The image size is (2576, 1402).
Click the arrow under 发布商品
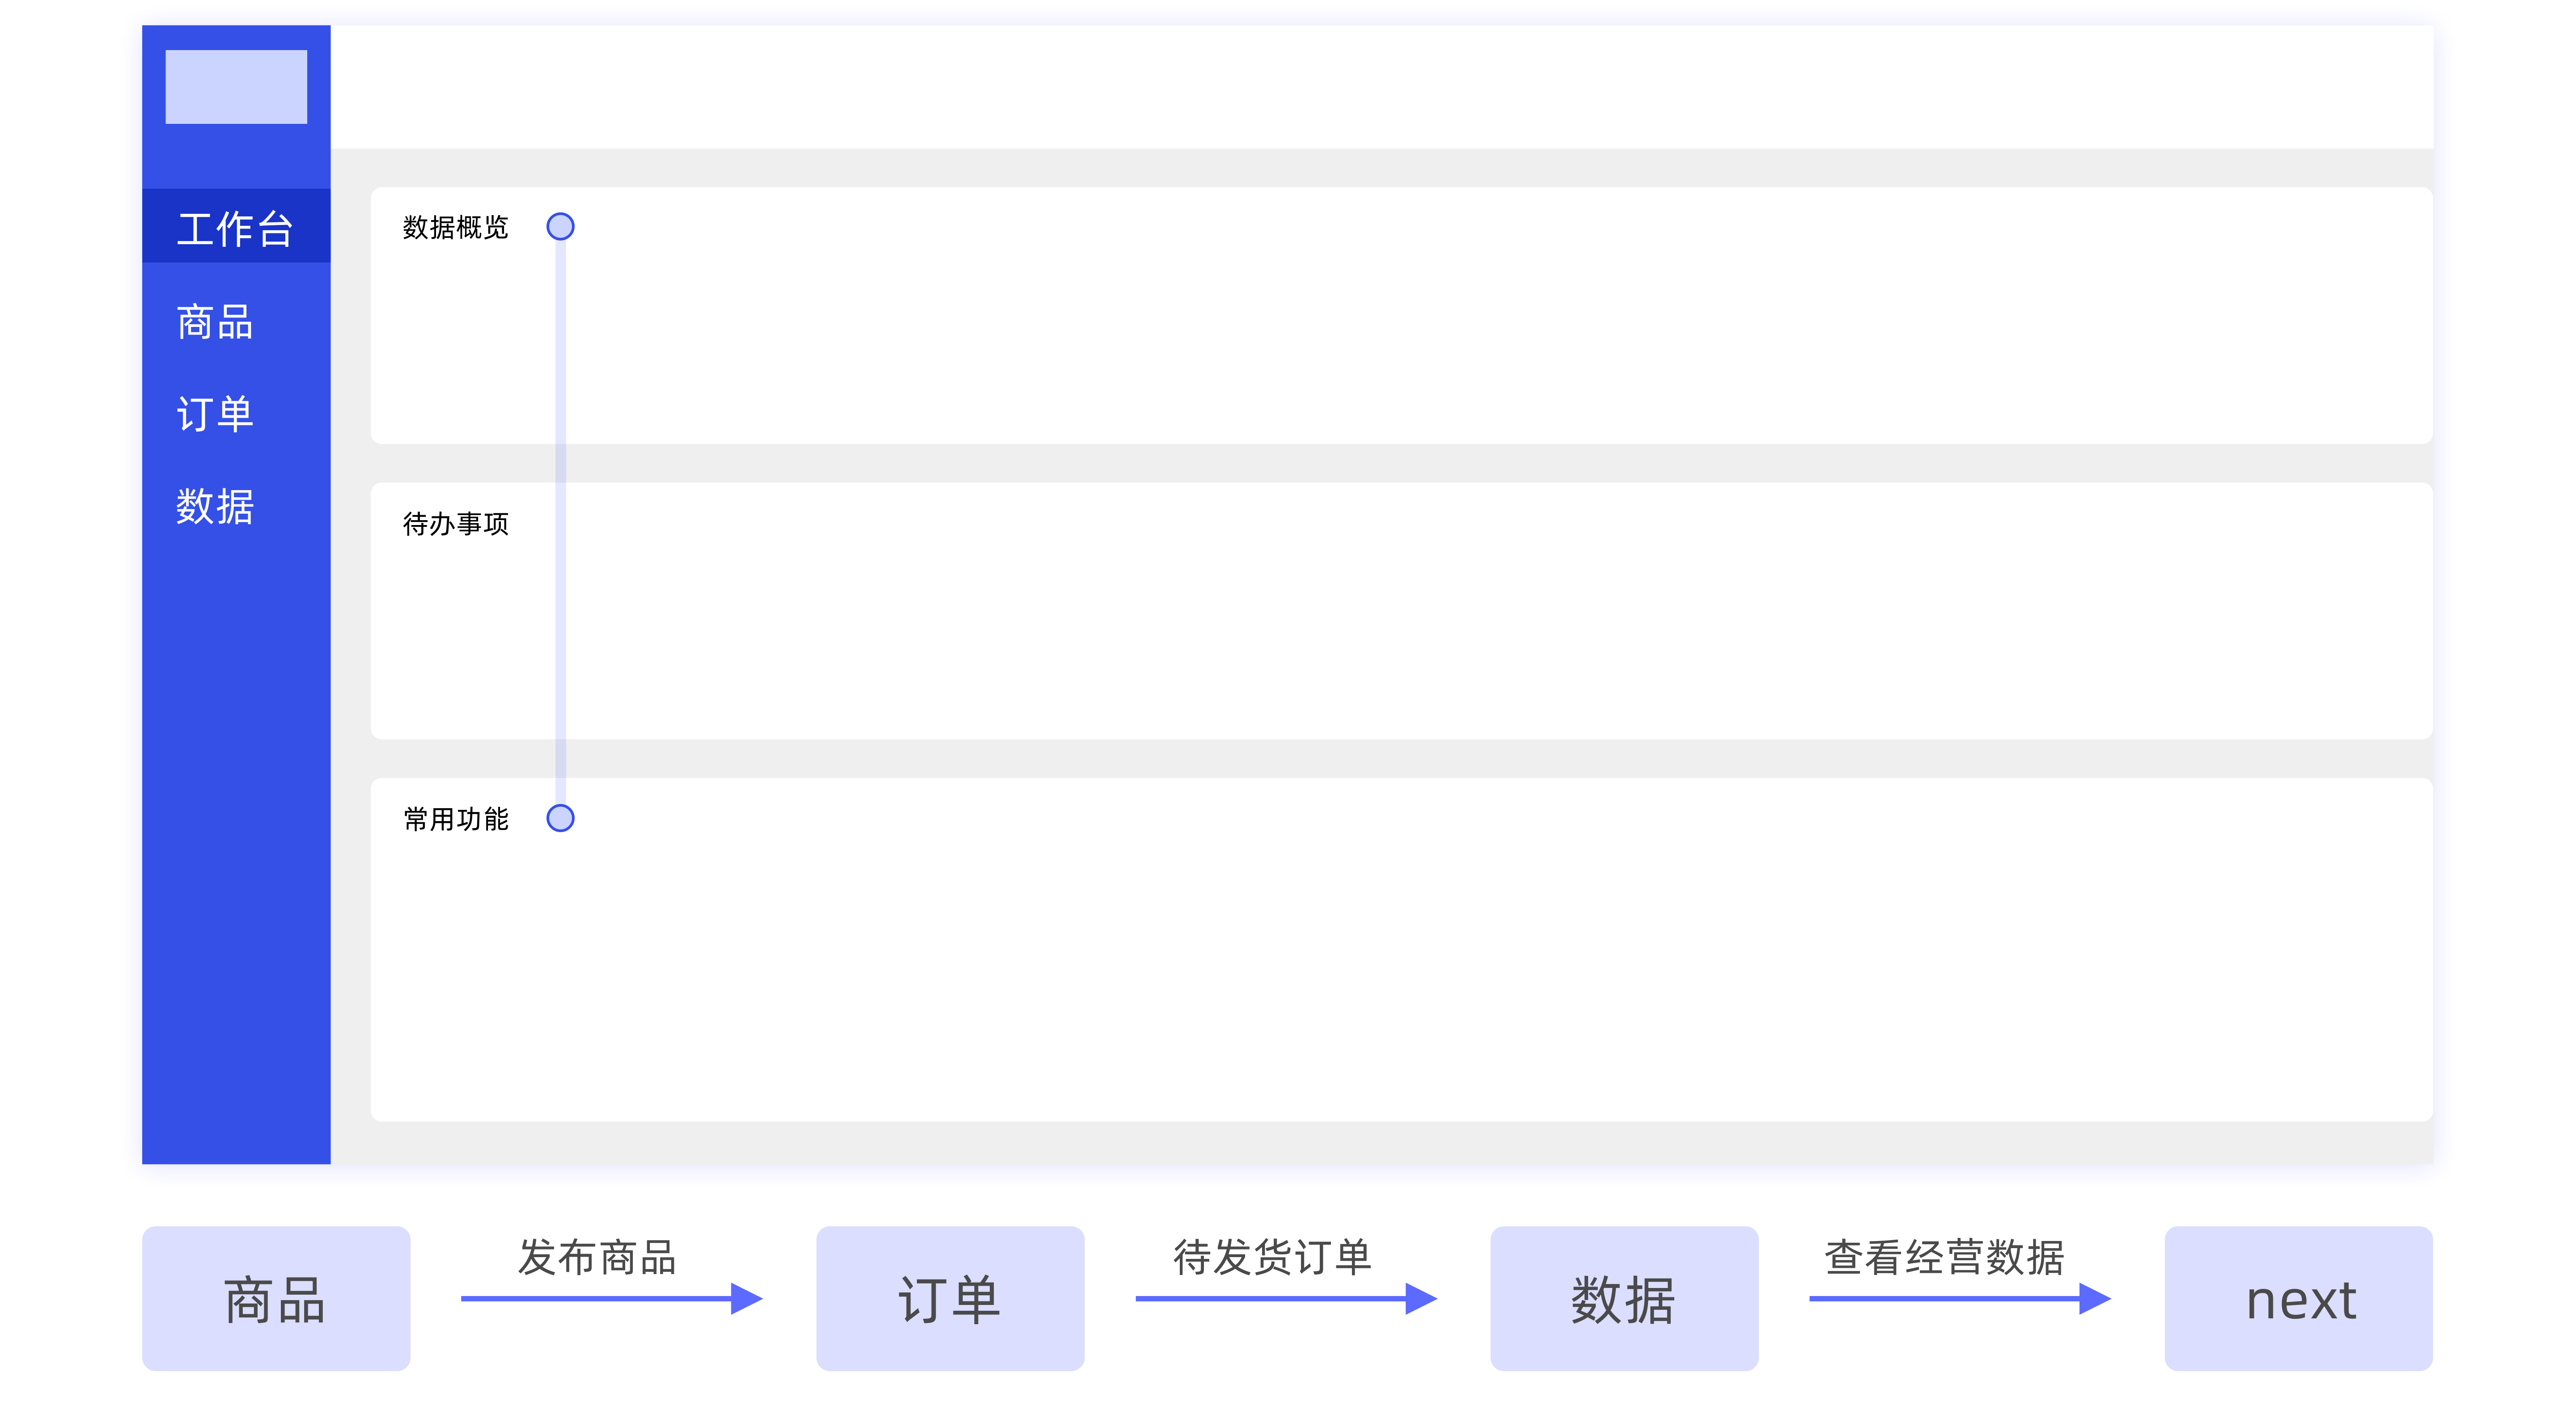[x=611, y=1298]
